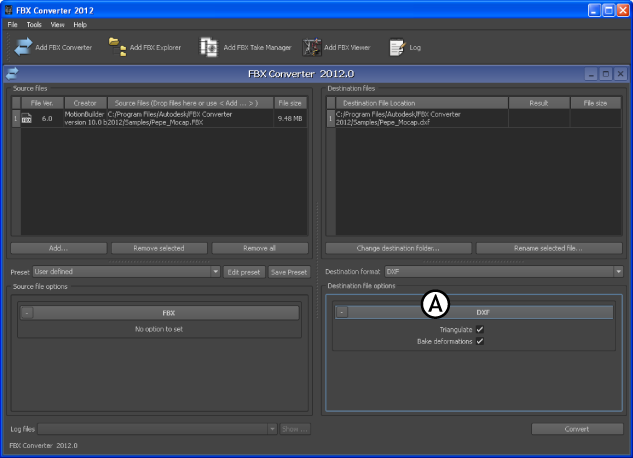Open the Destination format dropdown
Screen dimensions: 633x458
(504, 272)
